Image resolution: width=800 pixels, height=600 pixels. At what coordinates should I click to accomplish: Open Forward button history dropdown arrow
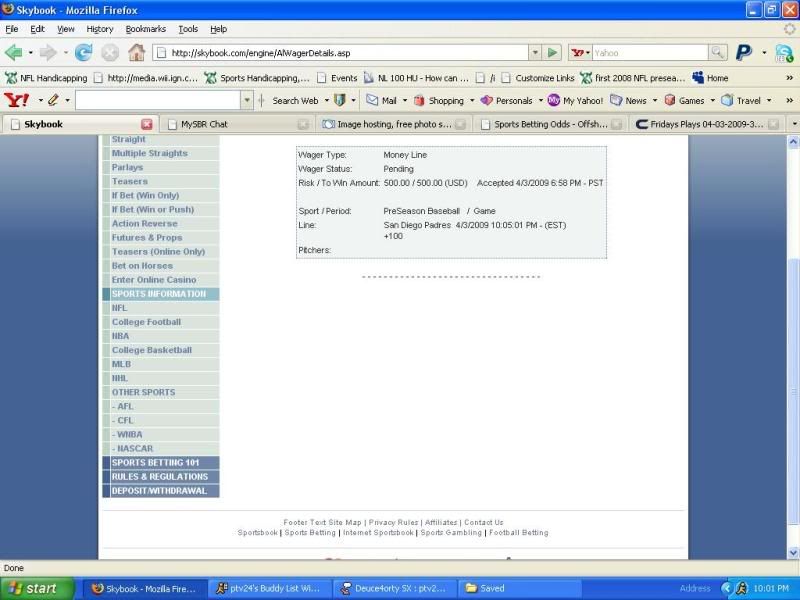pyautogui.click(x=65, y=53)
